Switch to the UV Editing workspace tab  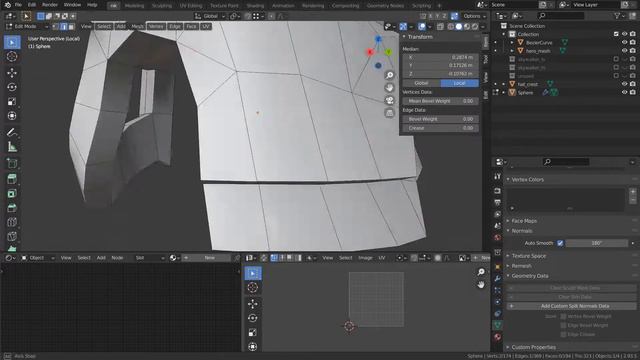[x=191, y=6]
